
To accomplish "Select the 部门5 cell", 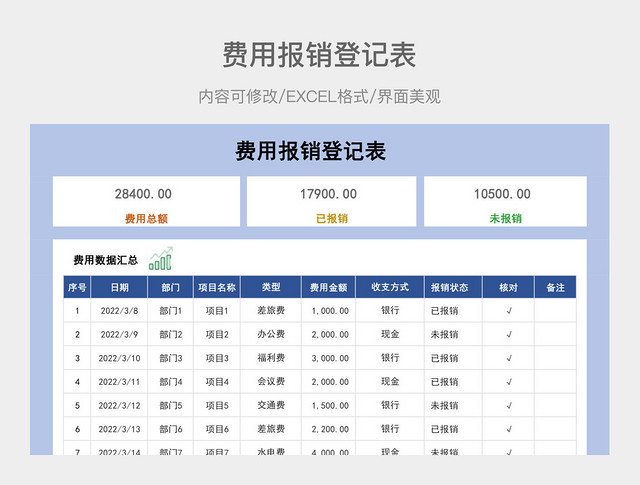I will pos(170,405).
